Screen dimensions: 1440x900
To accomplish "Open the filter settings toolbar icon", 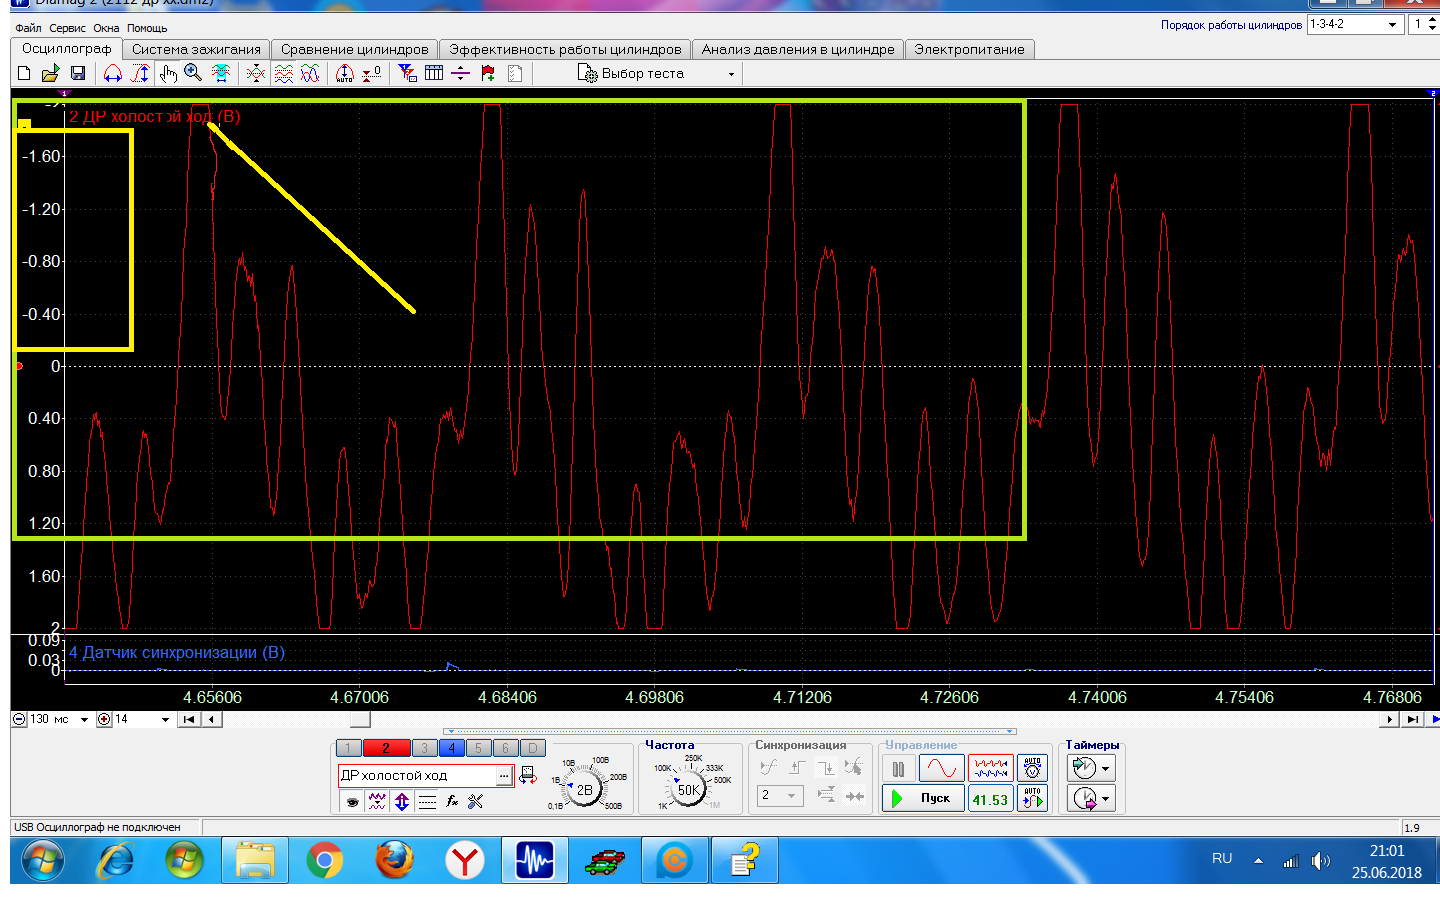I will (407, 73).
